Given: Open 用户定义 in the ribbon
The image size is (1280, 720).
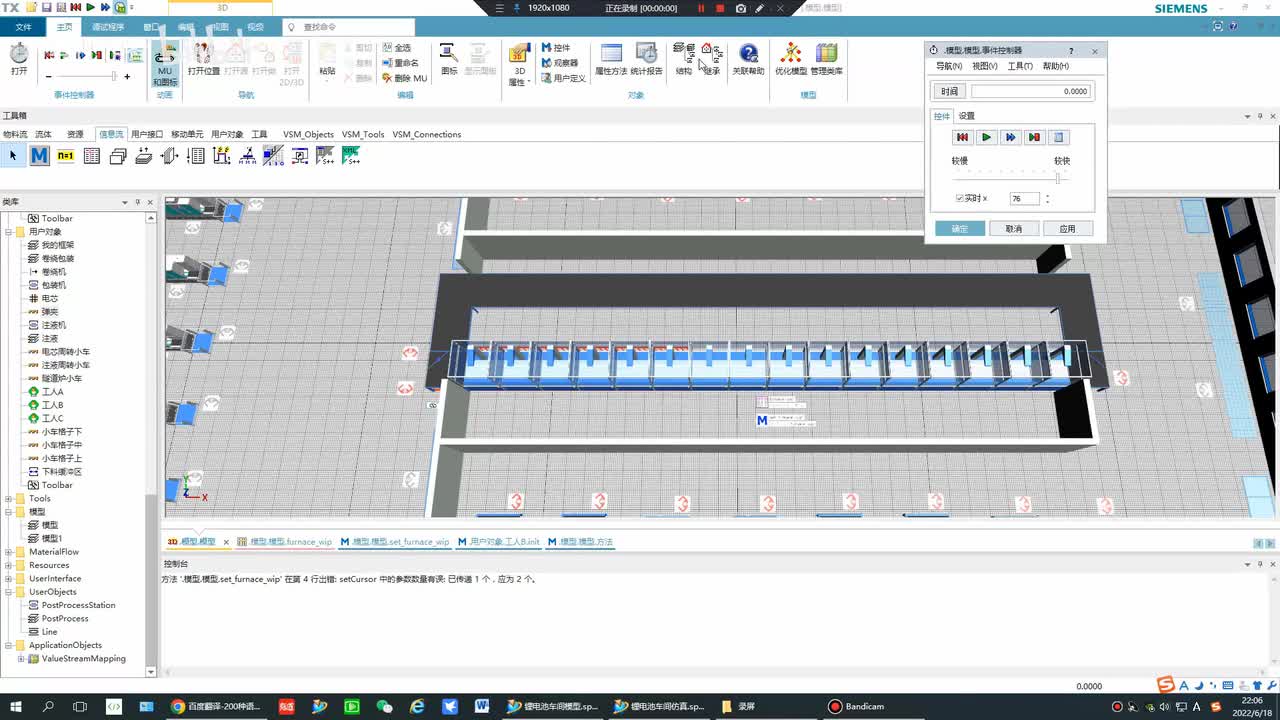Looking at the screenshot, I should (563, 78).
